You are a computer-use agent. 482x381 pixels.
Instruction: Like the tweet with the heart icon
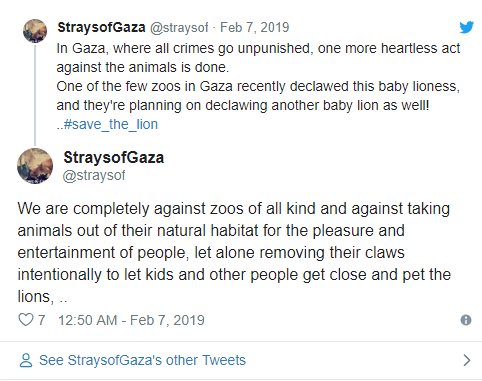pos(26,320)
